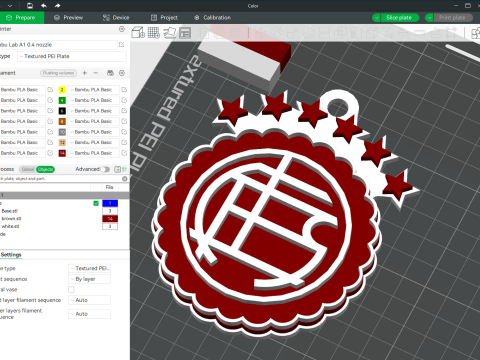Click the process settings search field
Viewport: 480px width, 360px height.
point(60,179)
